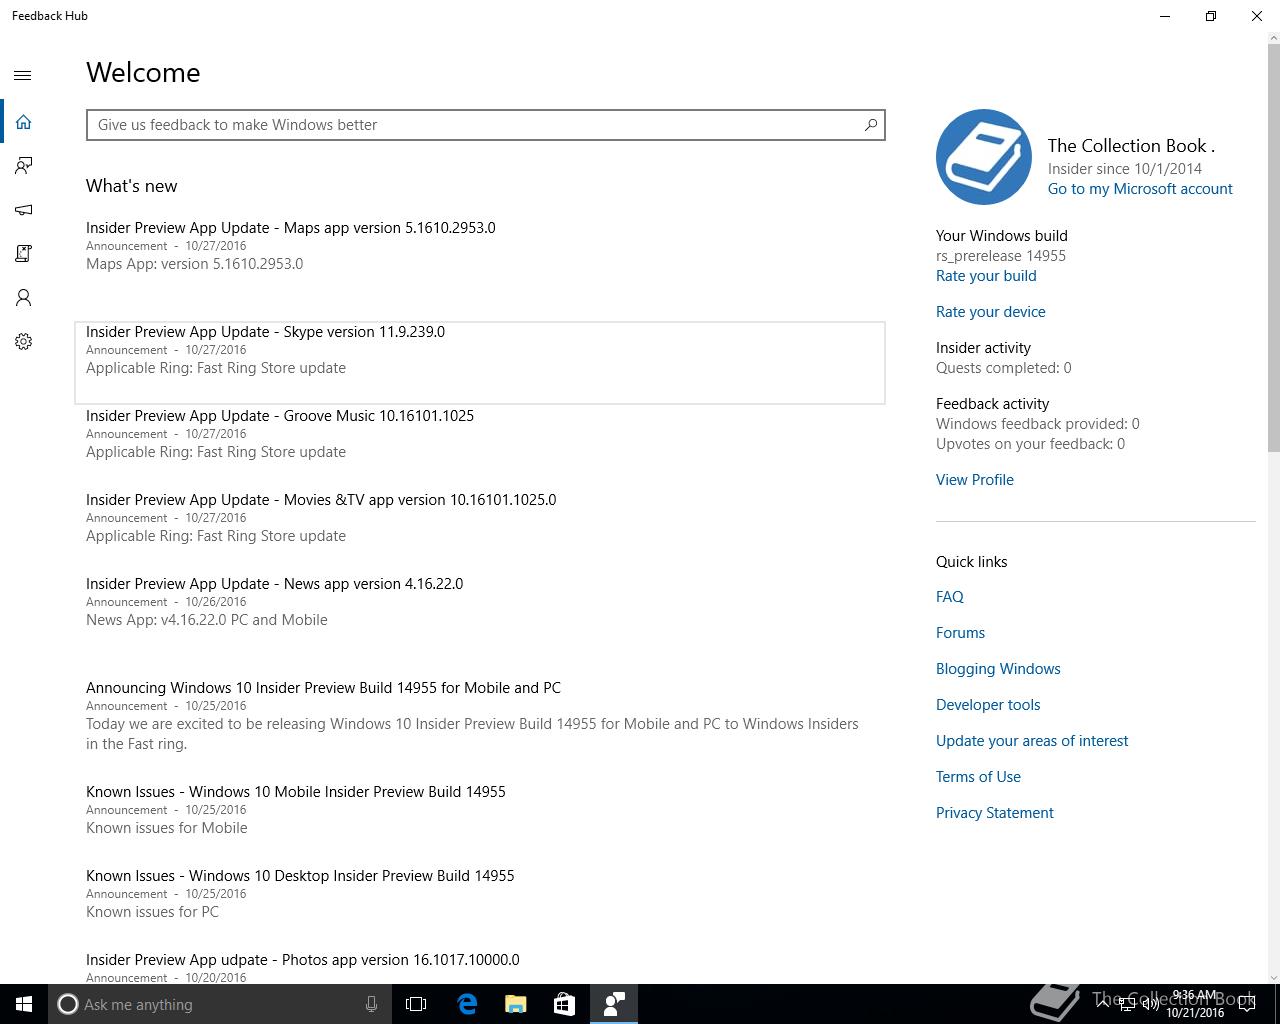
Task: Open Task View on taskbar
Action: (416, 1004)
